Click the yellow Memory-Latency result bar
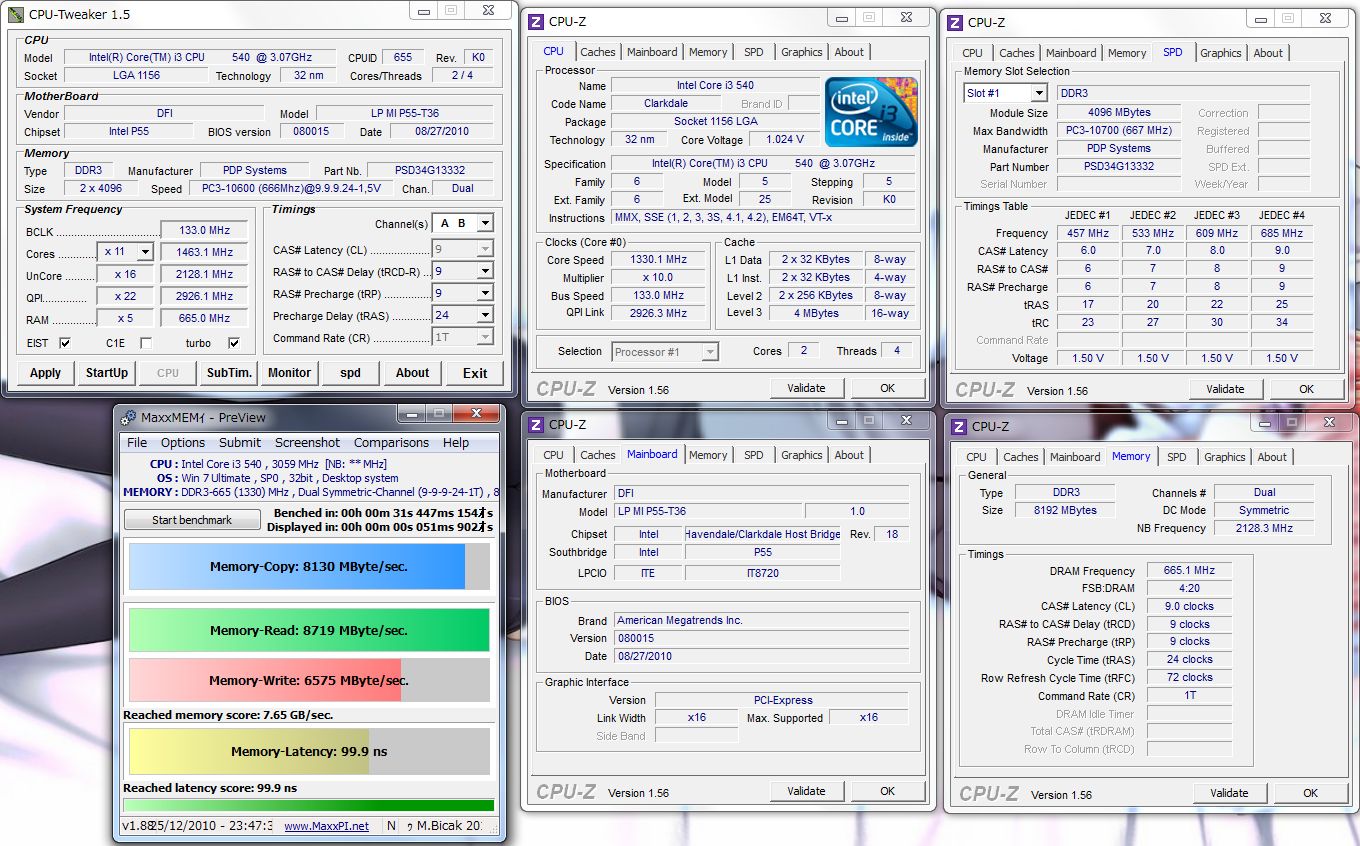 (309, 751)
